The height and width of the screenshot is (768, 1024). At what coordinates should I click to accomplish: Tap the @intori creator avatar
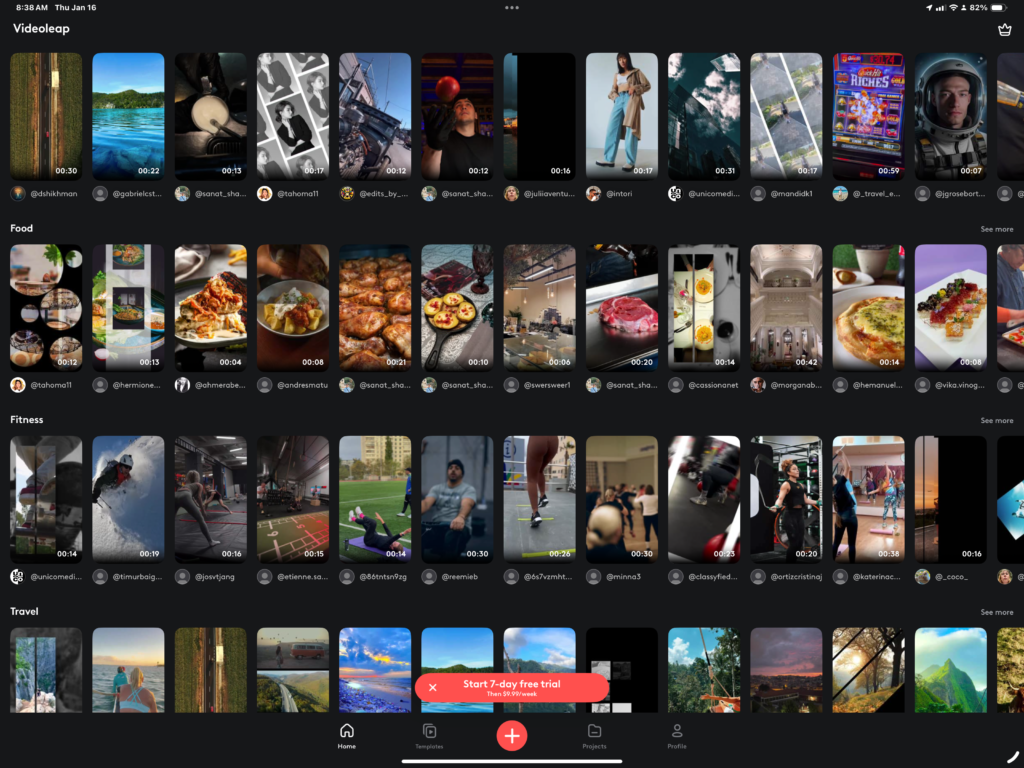[x=594, y=194]
